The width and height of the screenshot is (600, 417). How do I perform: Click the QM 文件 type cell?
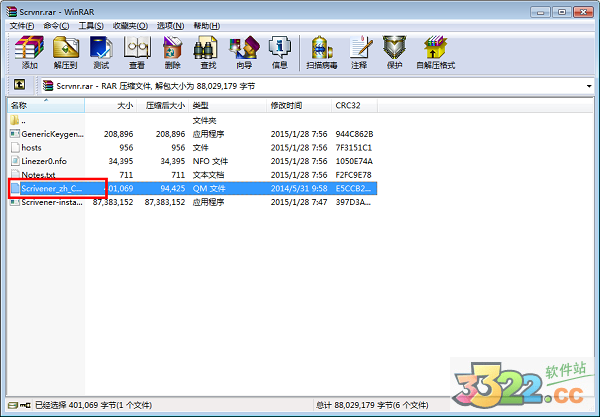click(209, 188)
